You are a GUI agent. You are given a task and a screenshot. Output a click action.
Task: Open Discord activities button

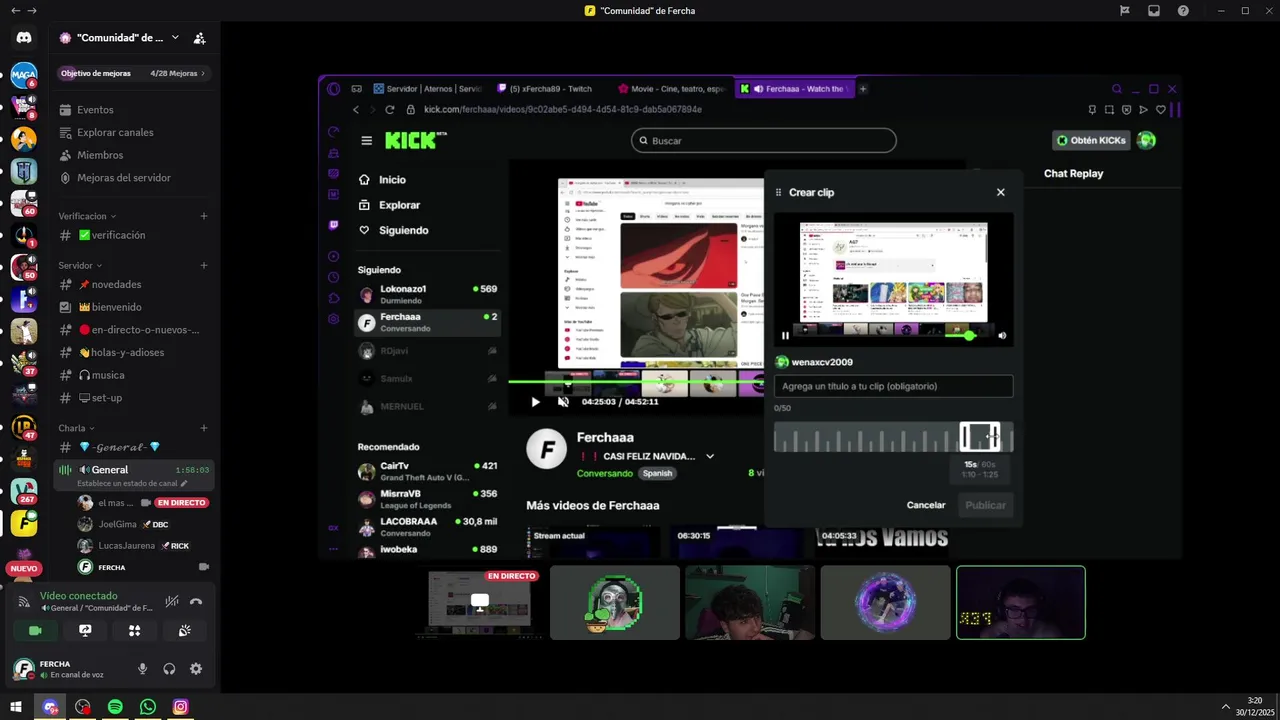[134, 630]
